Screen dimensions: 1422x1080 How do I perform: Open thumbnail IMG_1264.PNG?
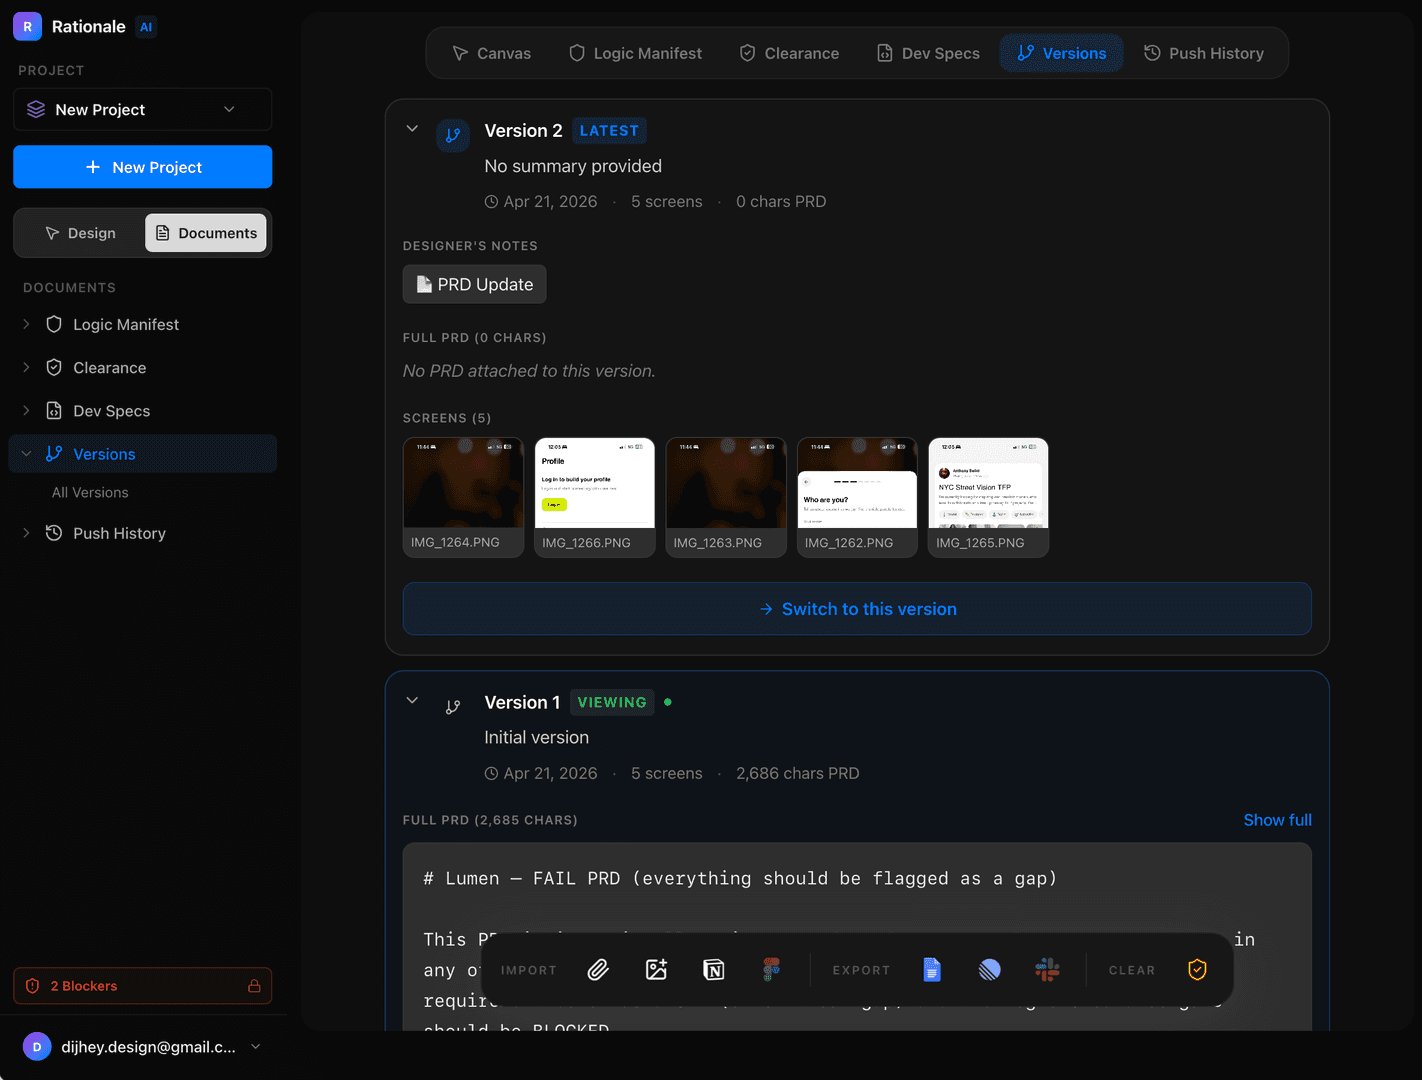point(463,497)
